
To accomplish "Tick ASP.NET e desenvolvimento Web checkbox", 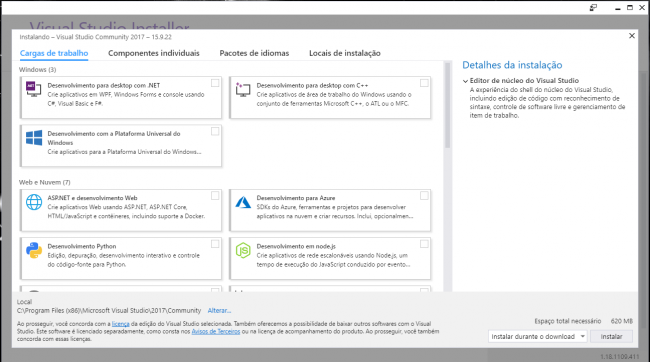I will pyautogui.click(x=215, y=196).
